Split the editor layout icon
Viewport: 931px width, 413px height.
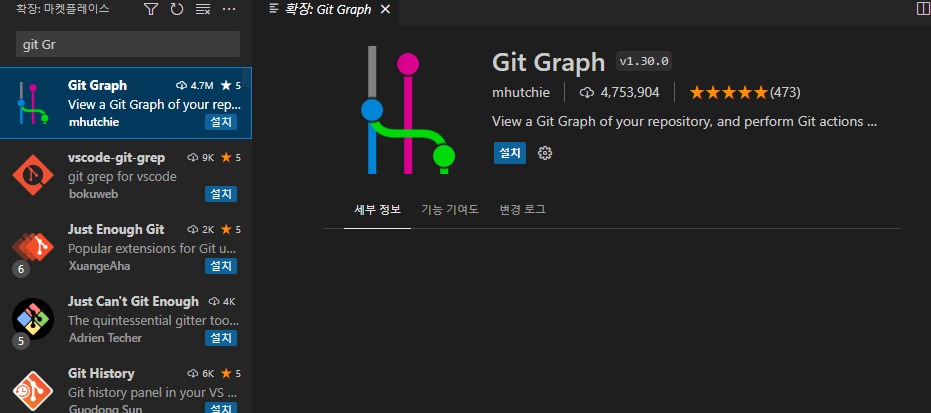click(x=923, y=8)
